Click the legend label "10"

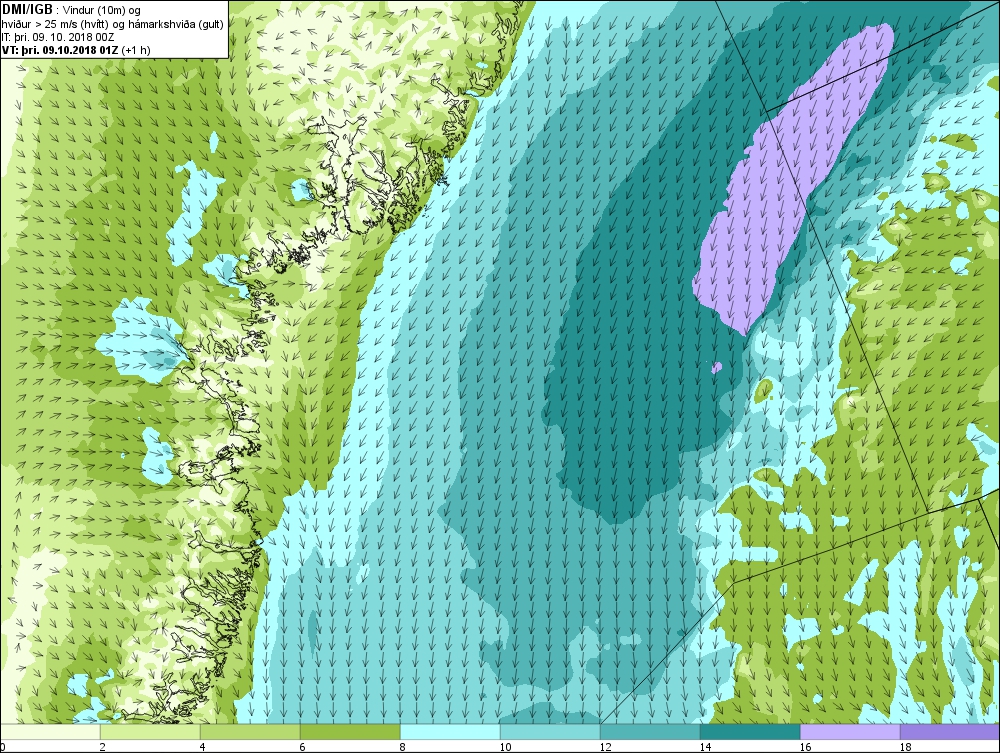point(505,747)
